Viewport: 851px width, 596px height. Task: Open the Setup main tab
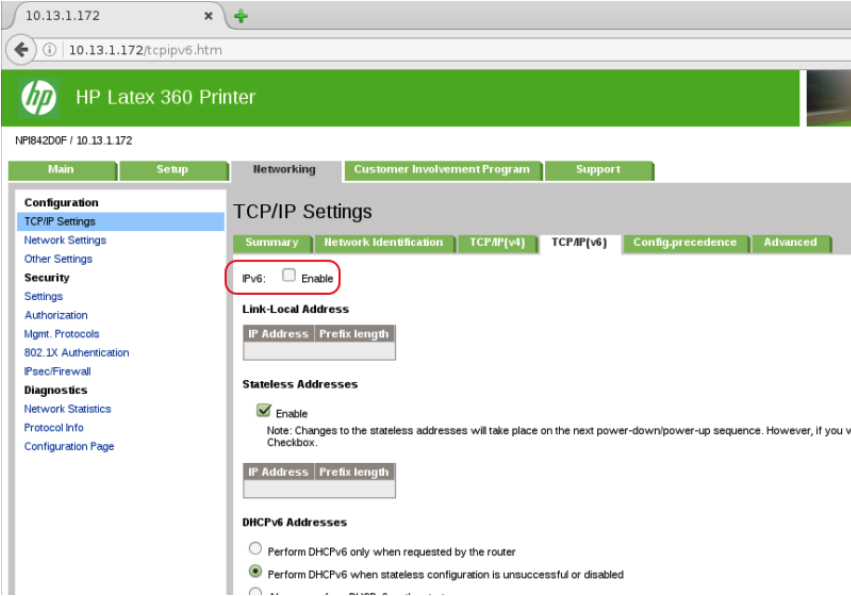[172, 170]
